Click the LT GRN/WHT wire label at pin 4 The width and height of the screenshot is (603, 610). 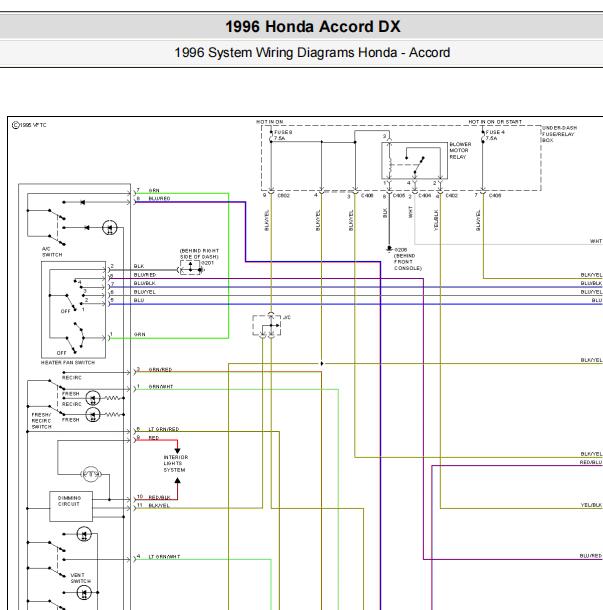[164, 557]
